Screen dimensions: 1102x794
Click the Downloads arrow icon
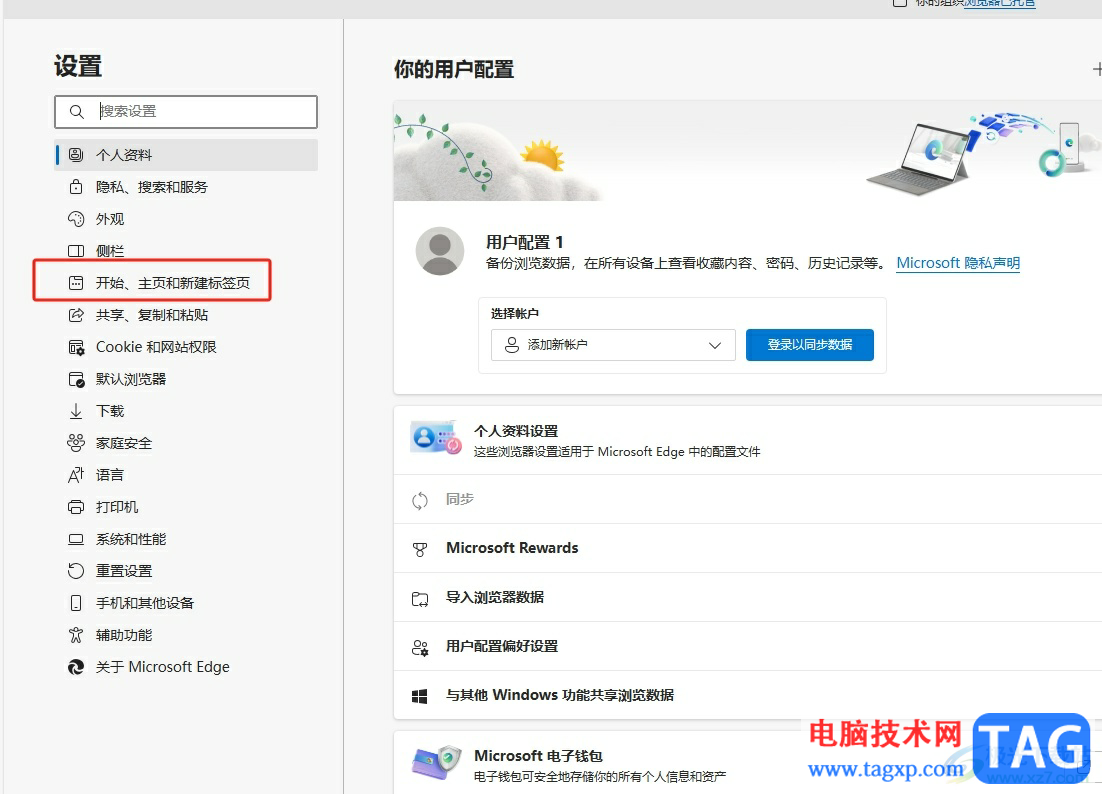coord(76,411)
